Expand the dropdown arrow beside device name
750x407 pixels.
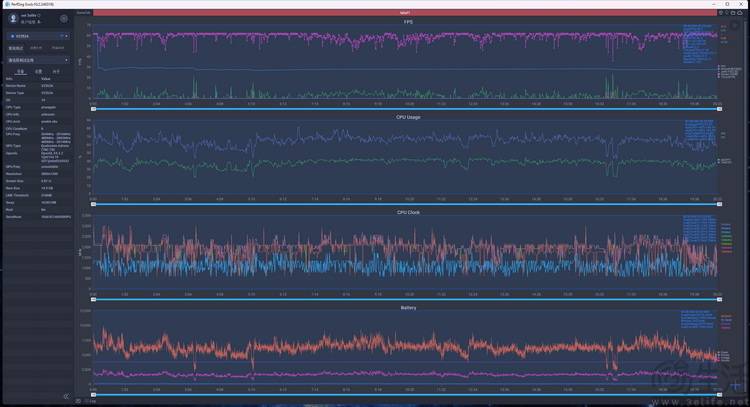tap(66, 37)
